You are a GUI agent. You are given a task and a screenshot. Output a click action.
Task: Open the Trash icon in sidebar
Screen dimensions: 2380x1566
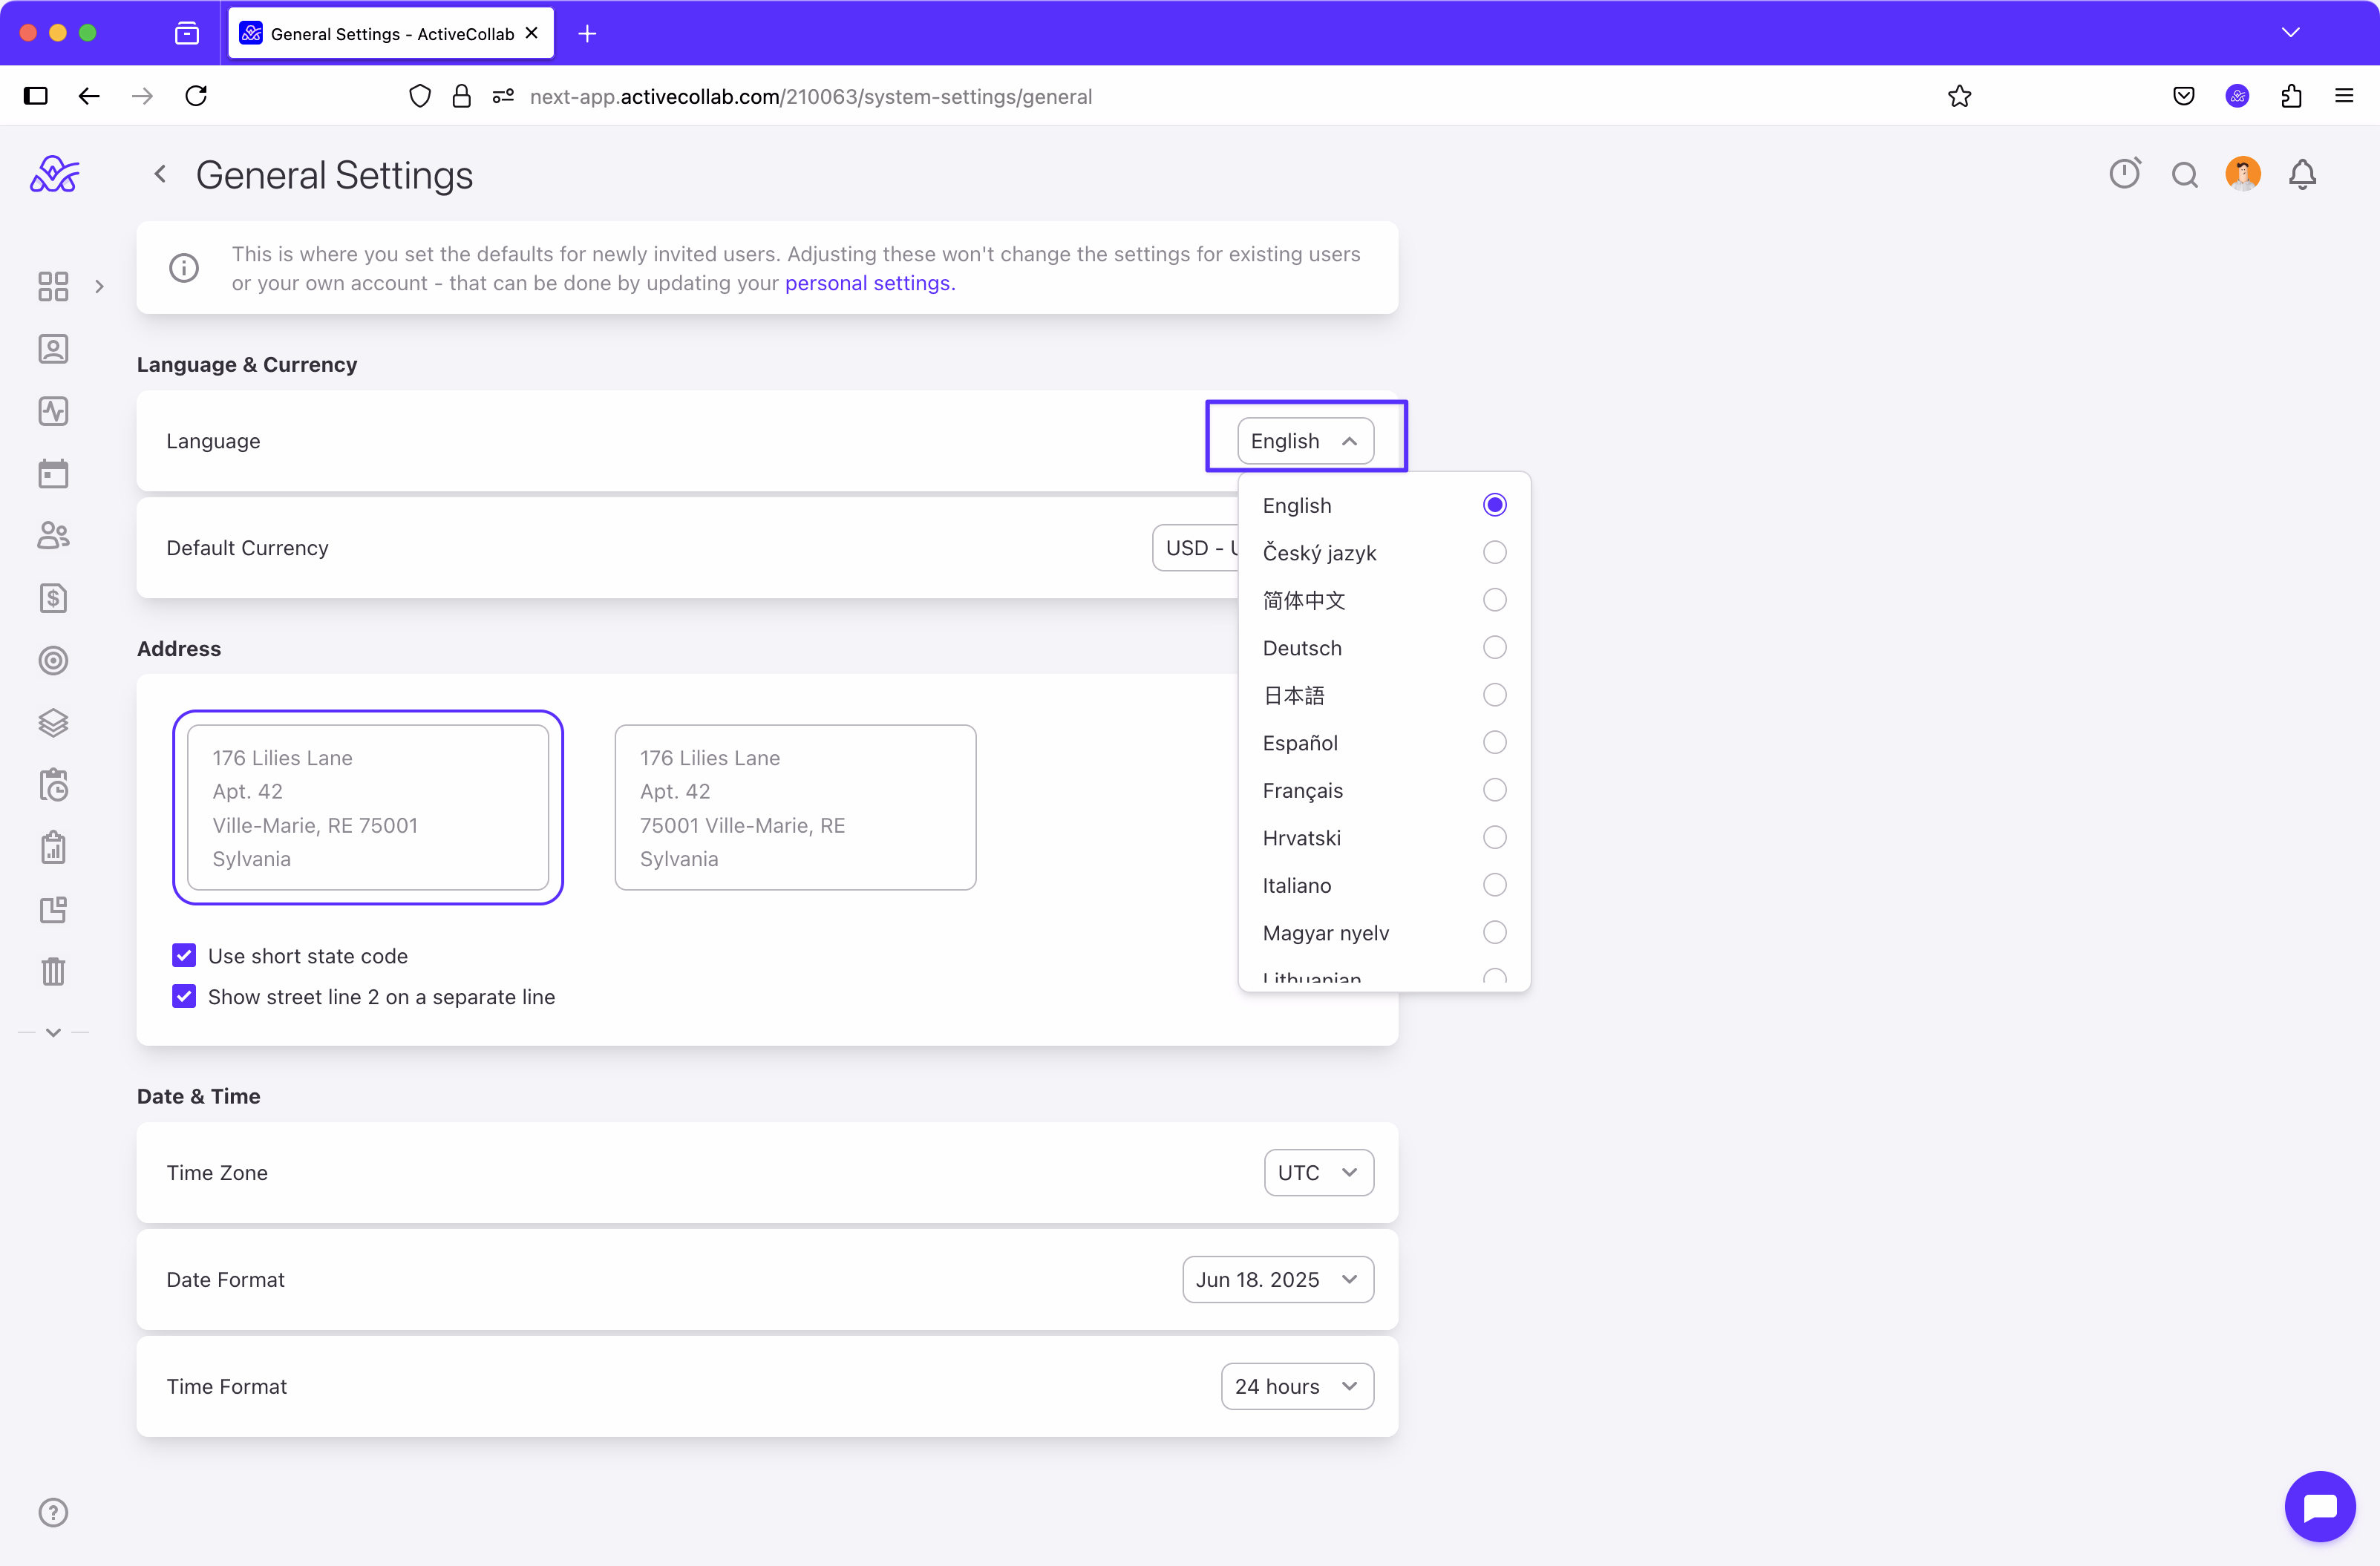53,971
